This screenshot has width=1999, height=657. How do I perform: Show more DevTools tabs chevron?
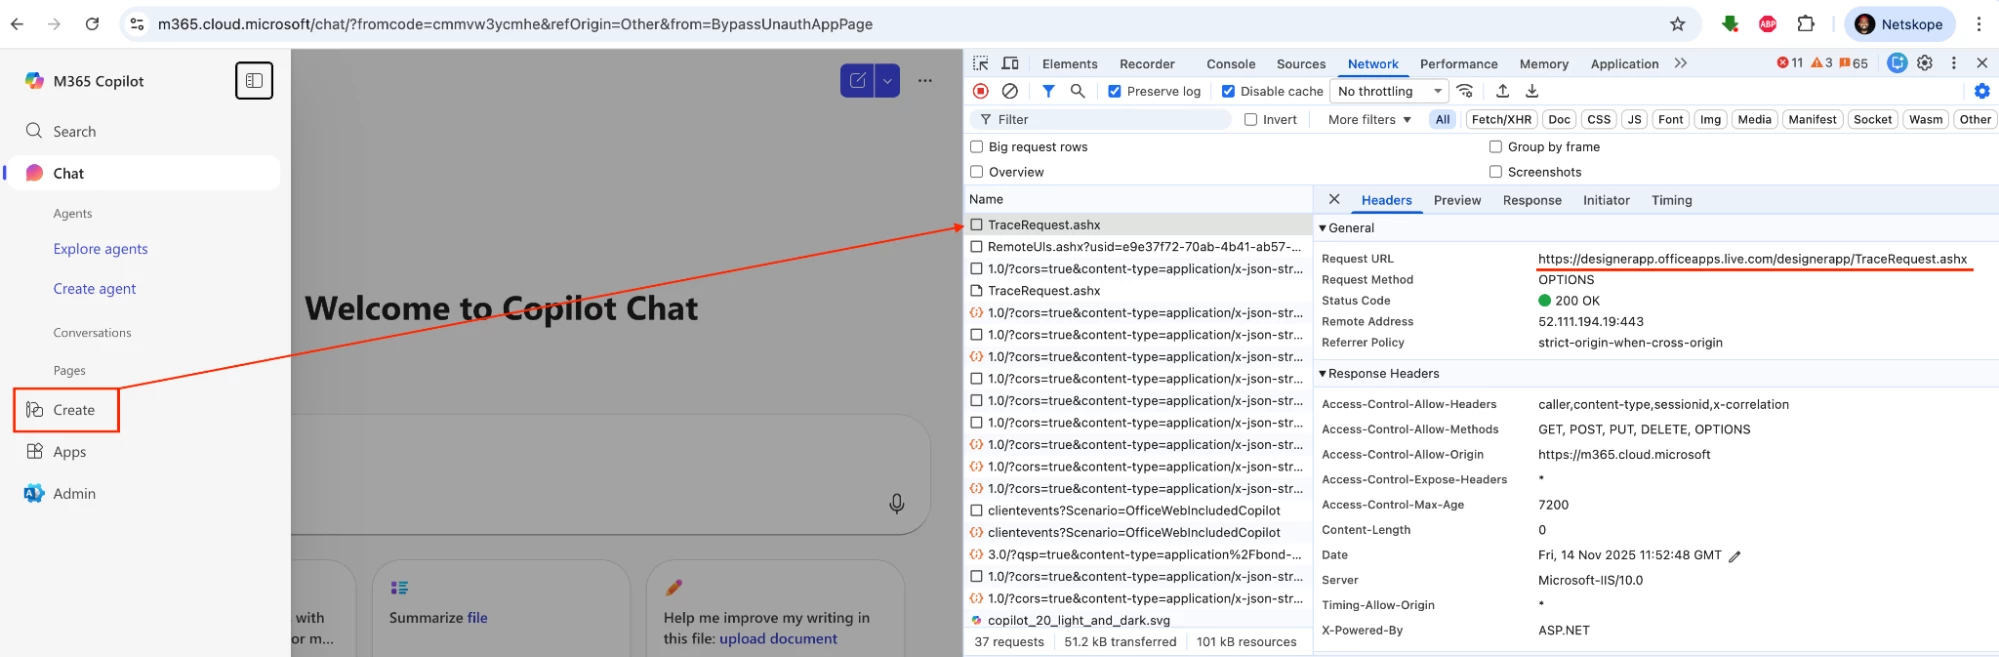coord(1681,63)
